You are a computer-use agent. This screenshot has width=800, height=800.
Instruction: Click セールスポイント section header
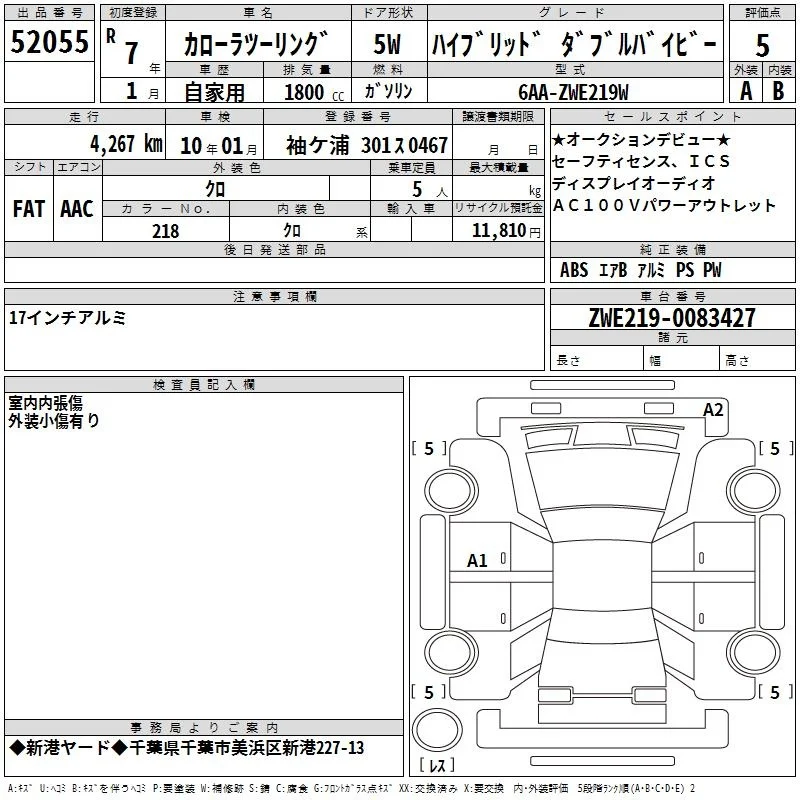(x=672, y=116)
